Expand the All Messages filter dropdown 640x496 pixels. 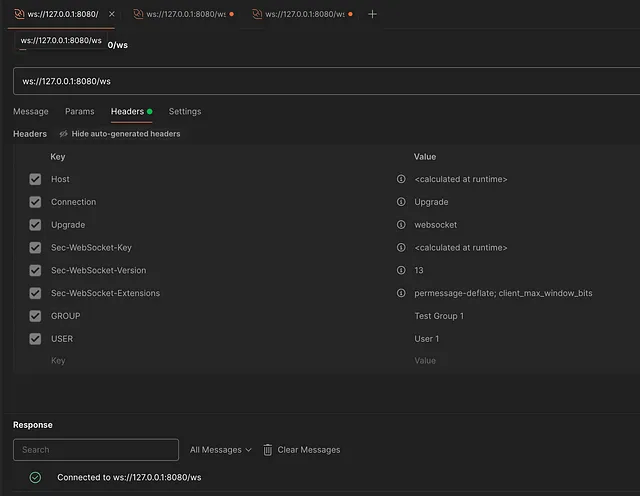tap(220, 450)
